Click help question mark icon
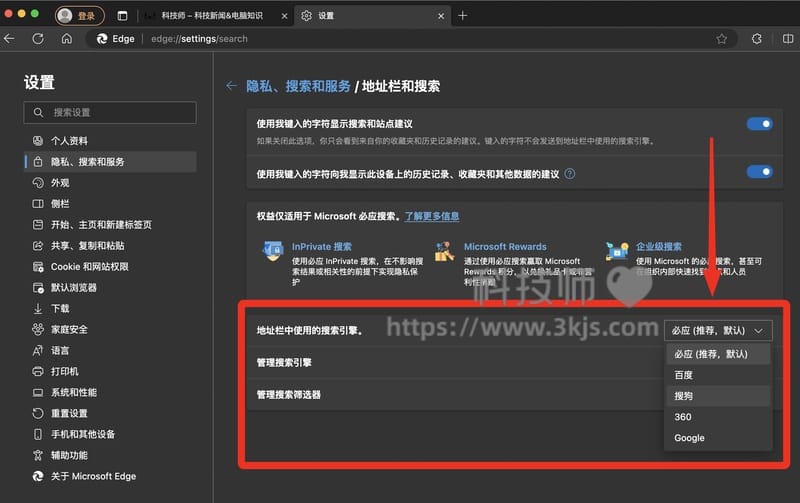The width and height of the screenshot is (800, 503). [570, 174]
